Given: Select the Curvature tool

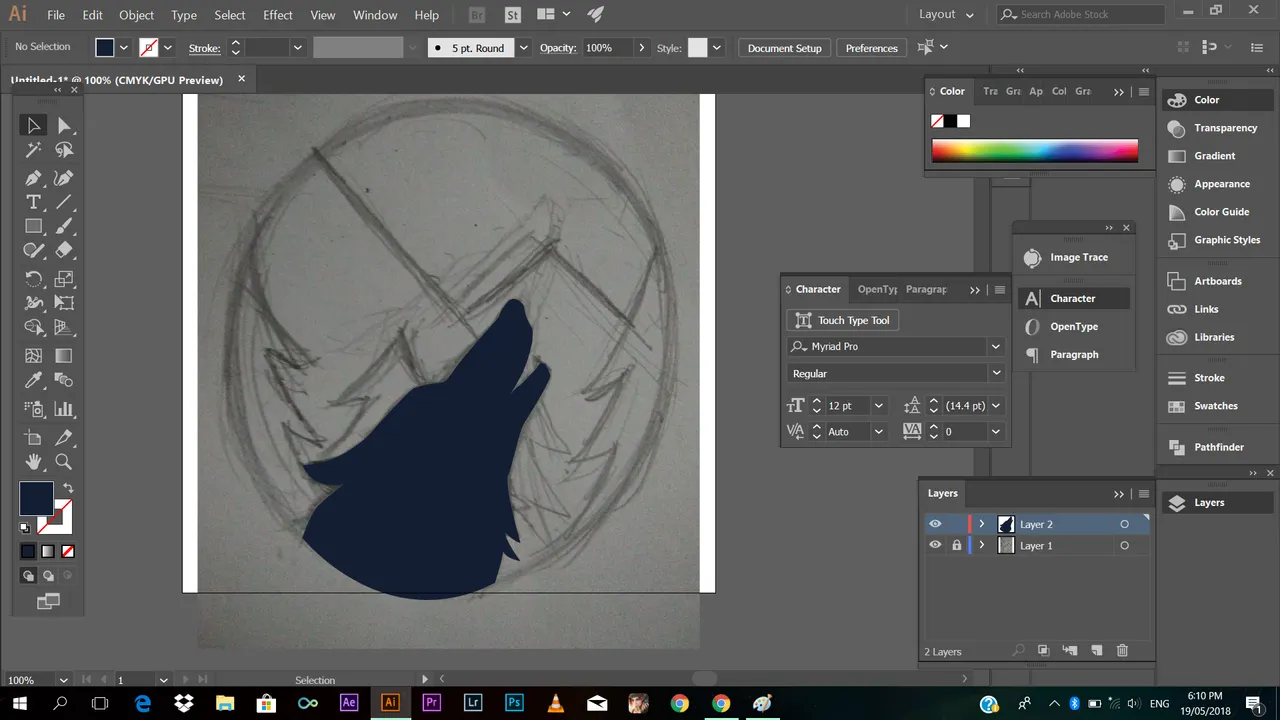Looking at the screenshot, I should pyautogui.click(x=64, y=178).
